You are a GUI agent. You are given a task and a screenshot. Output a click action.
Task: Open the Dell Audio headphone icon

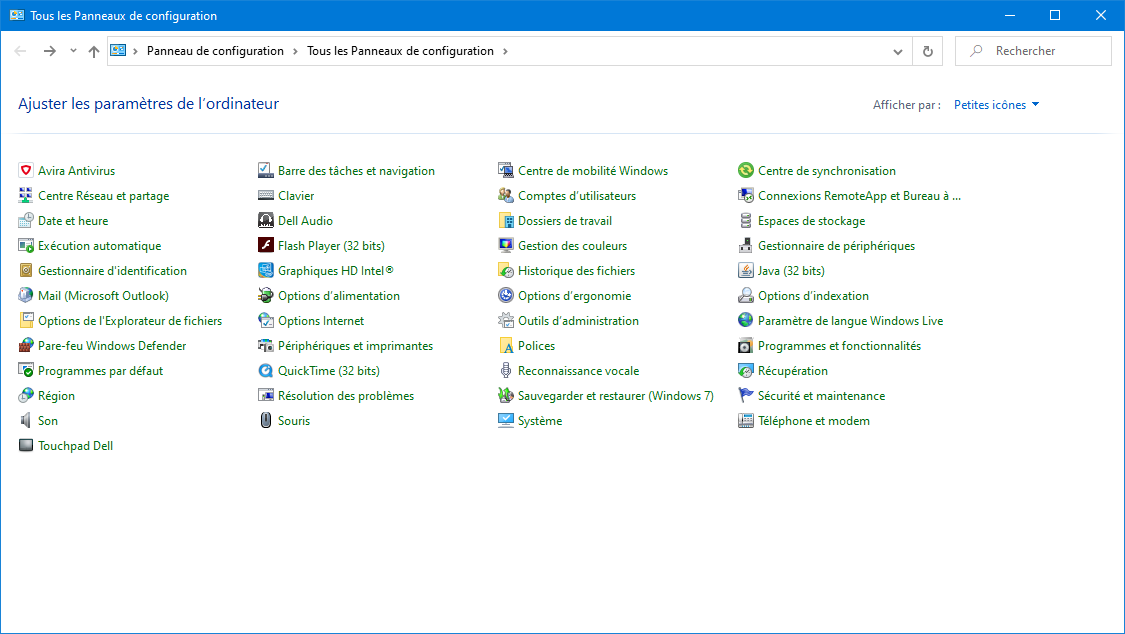[x=265, y=220]
